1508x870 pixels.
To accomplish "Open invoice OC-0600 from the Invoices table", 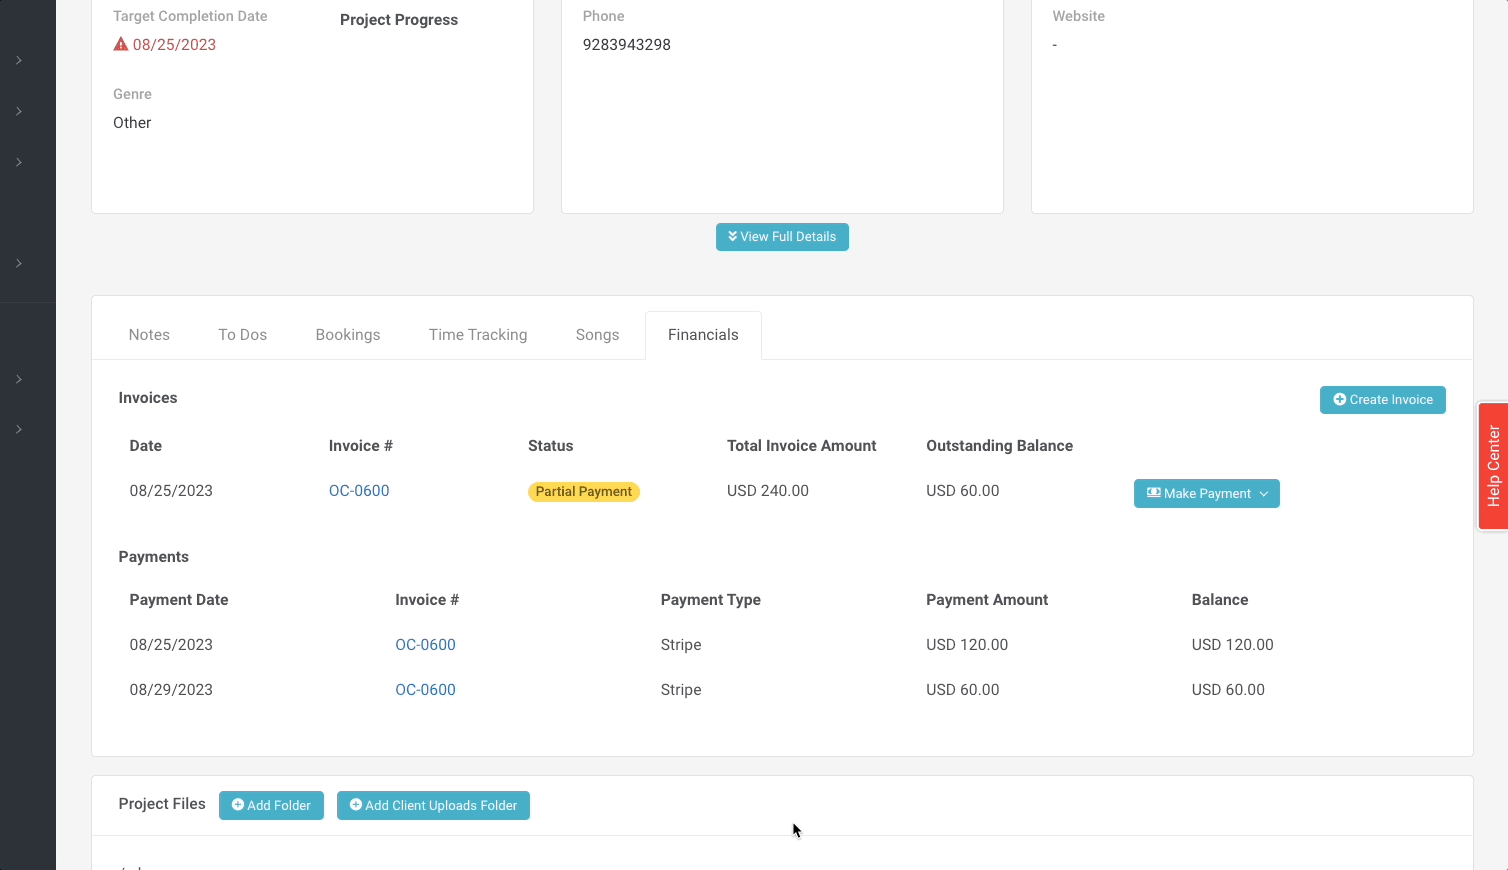I will click(x=358, y=490).
